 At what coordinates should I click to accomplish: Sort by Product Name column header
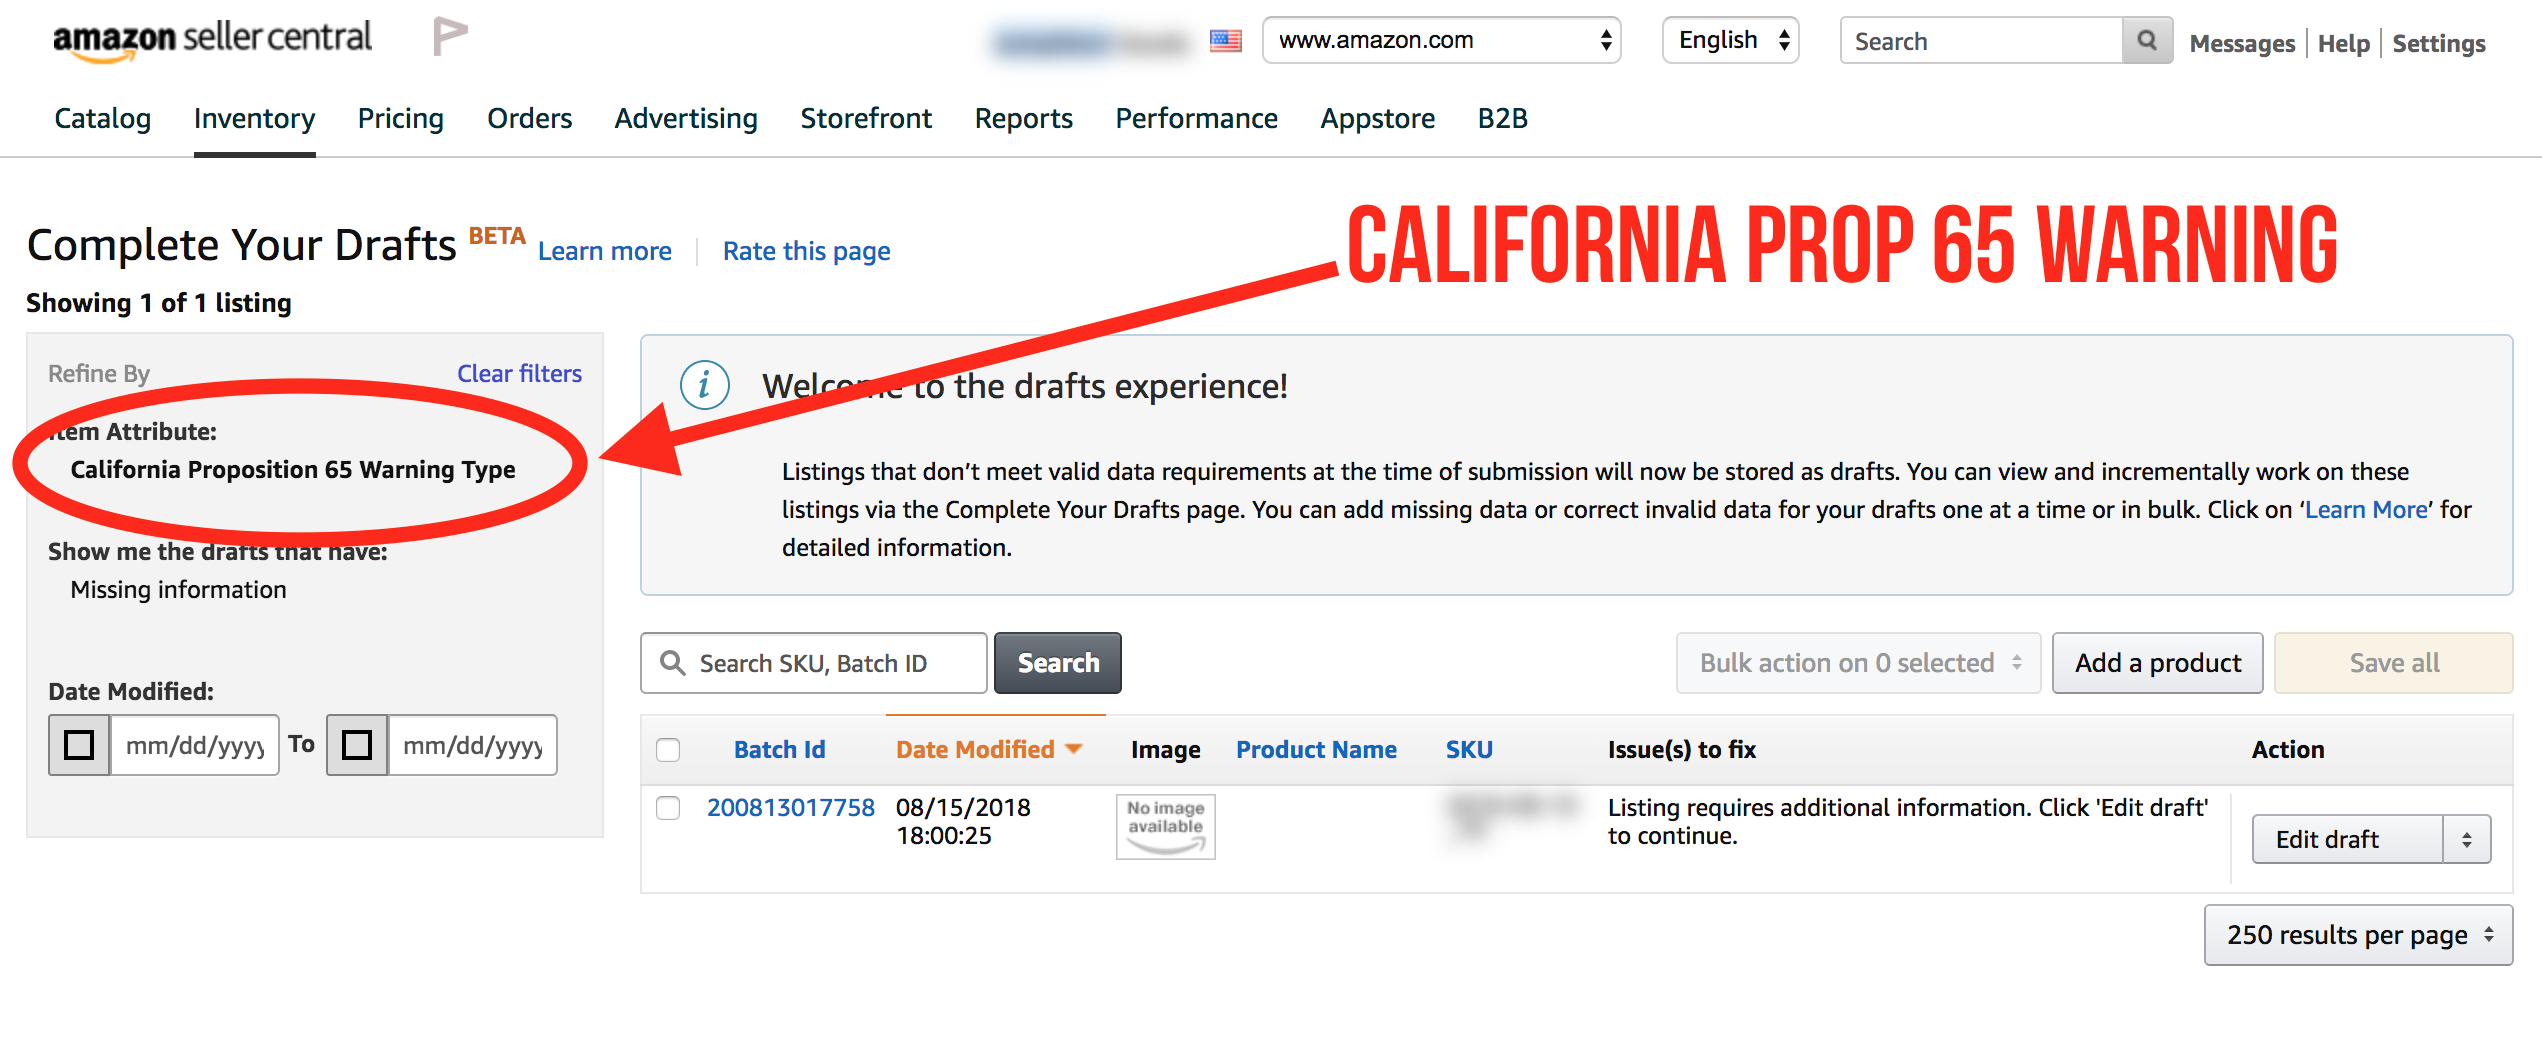[1316, 749]
